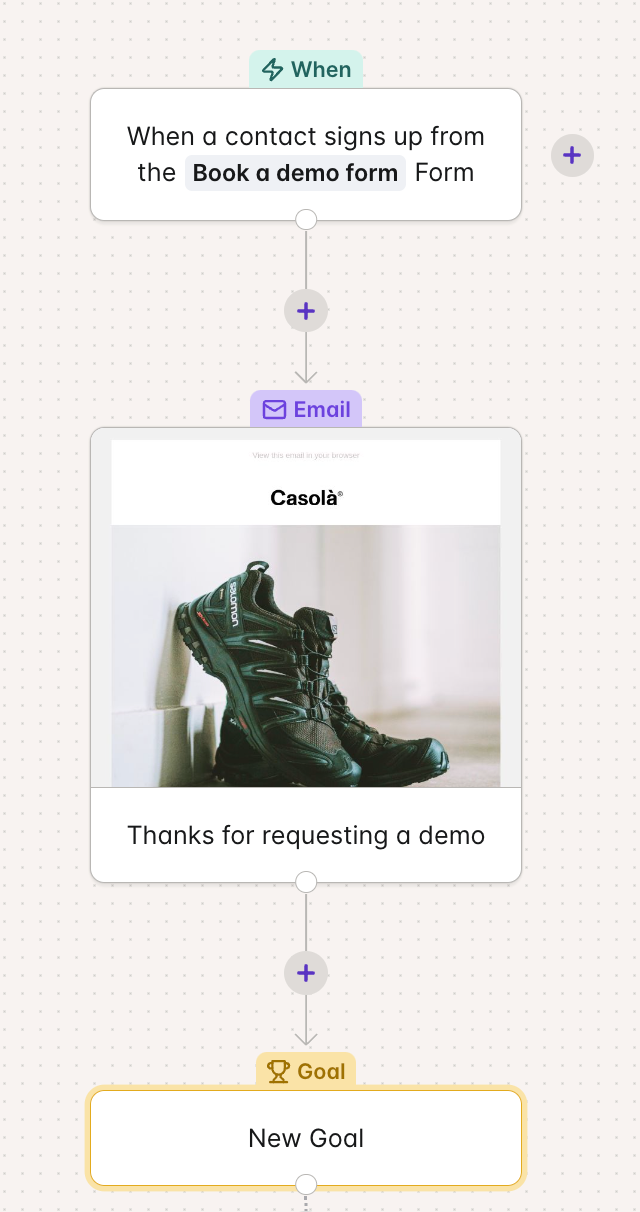Click the arrowhead pointing into Email step
This screenshot has height=1212, width=640.
306,376
